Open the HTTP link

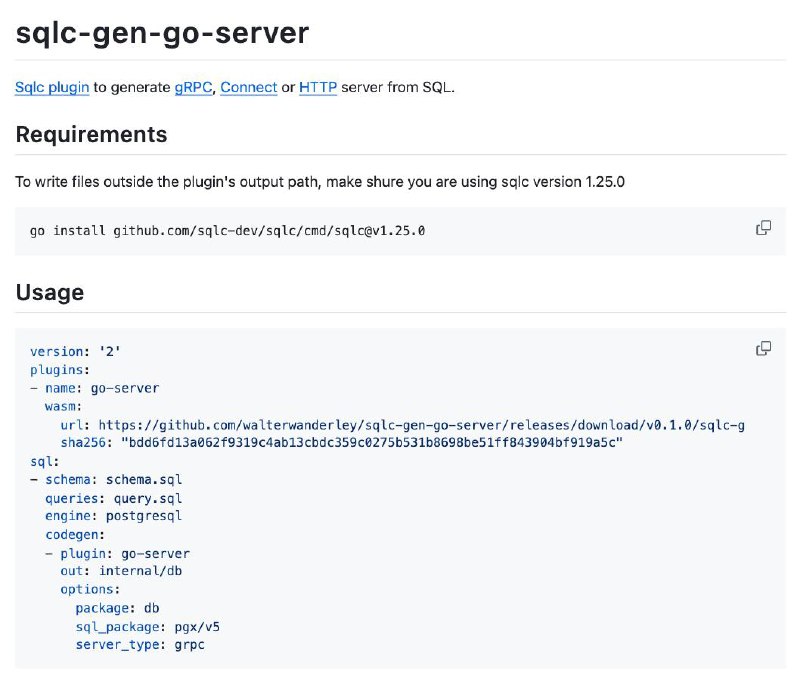coord(318,87)
